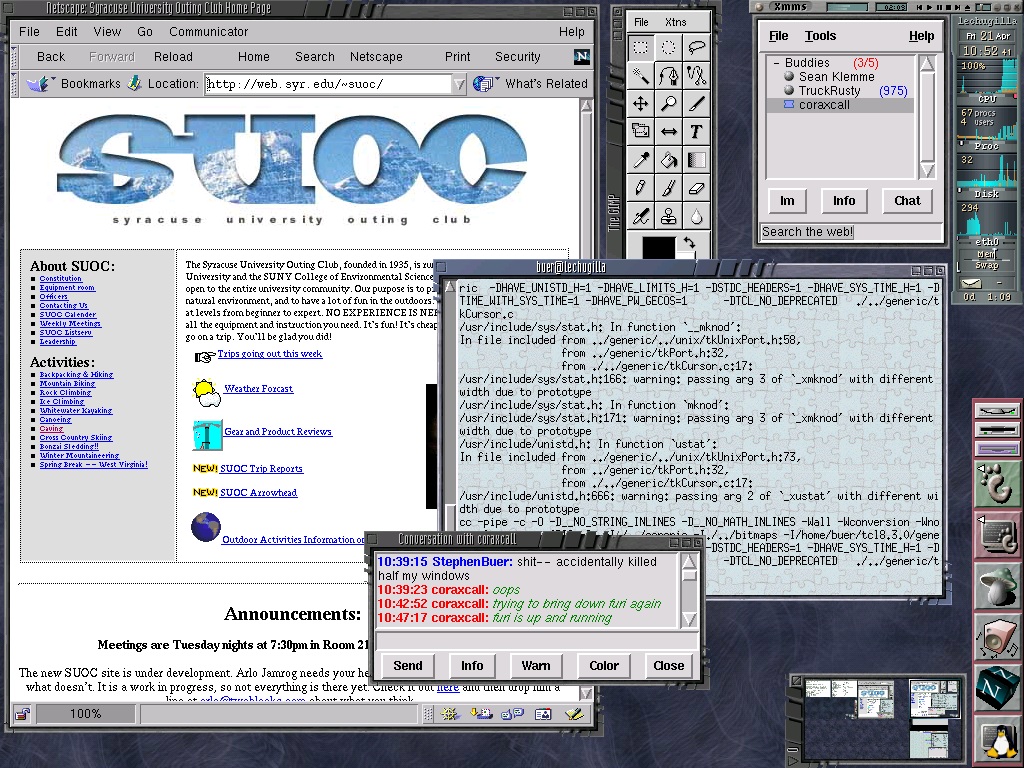Select the GIMP gradient blend tool
This screenshot has width=1024, height=768.
click(x=696, y=159)
